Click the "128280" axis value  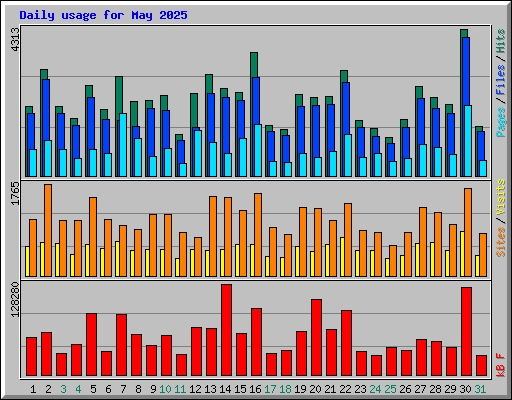[15, 299]
